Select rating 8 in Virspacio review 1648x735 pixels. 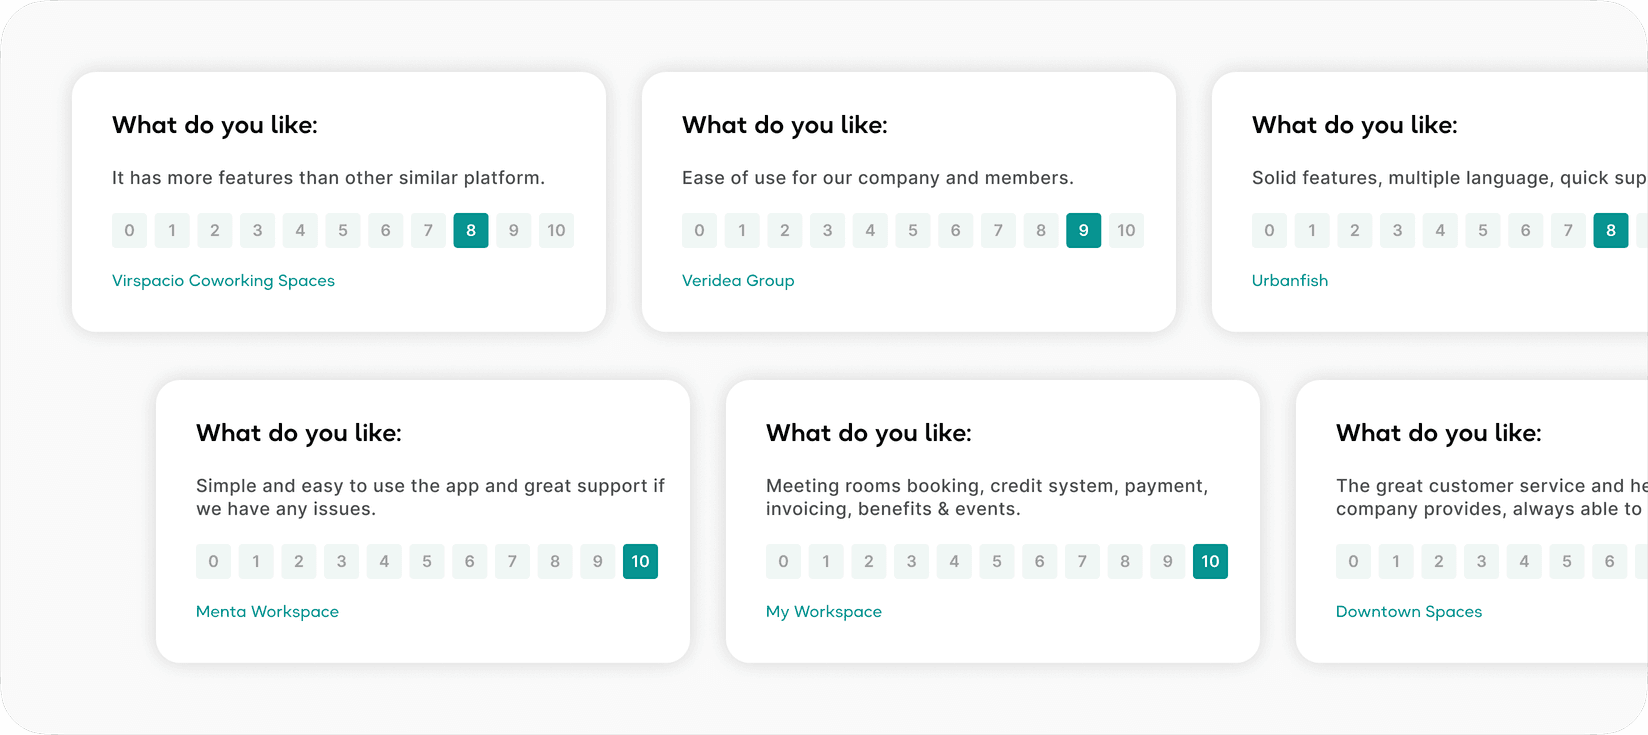[471, 231]
